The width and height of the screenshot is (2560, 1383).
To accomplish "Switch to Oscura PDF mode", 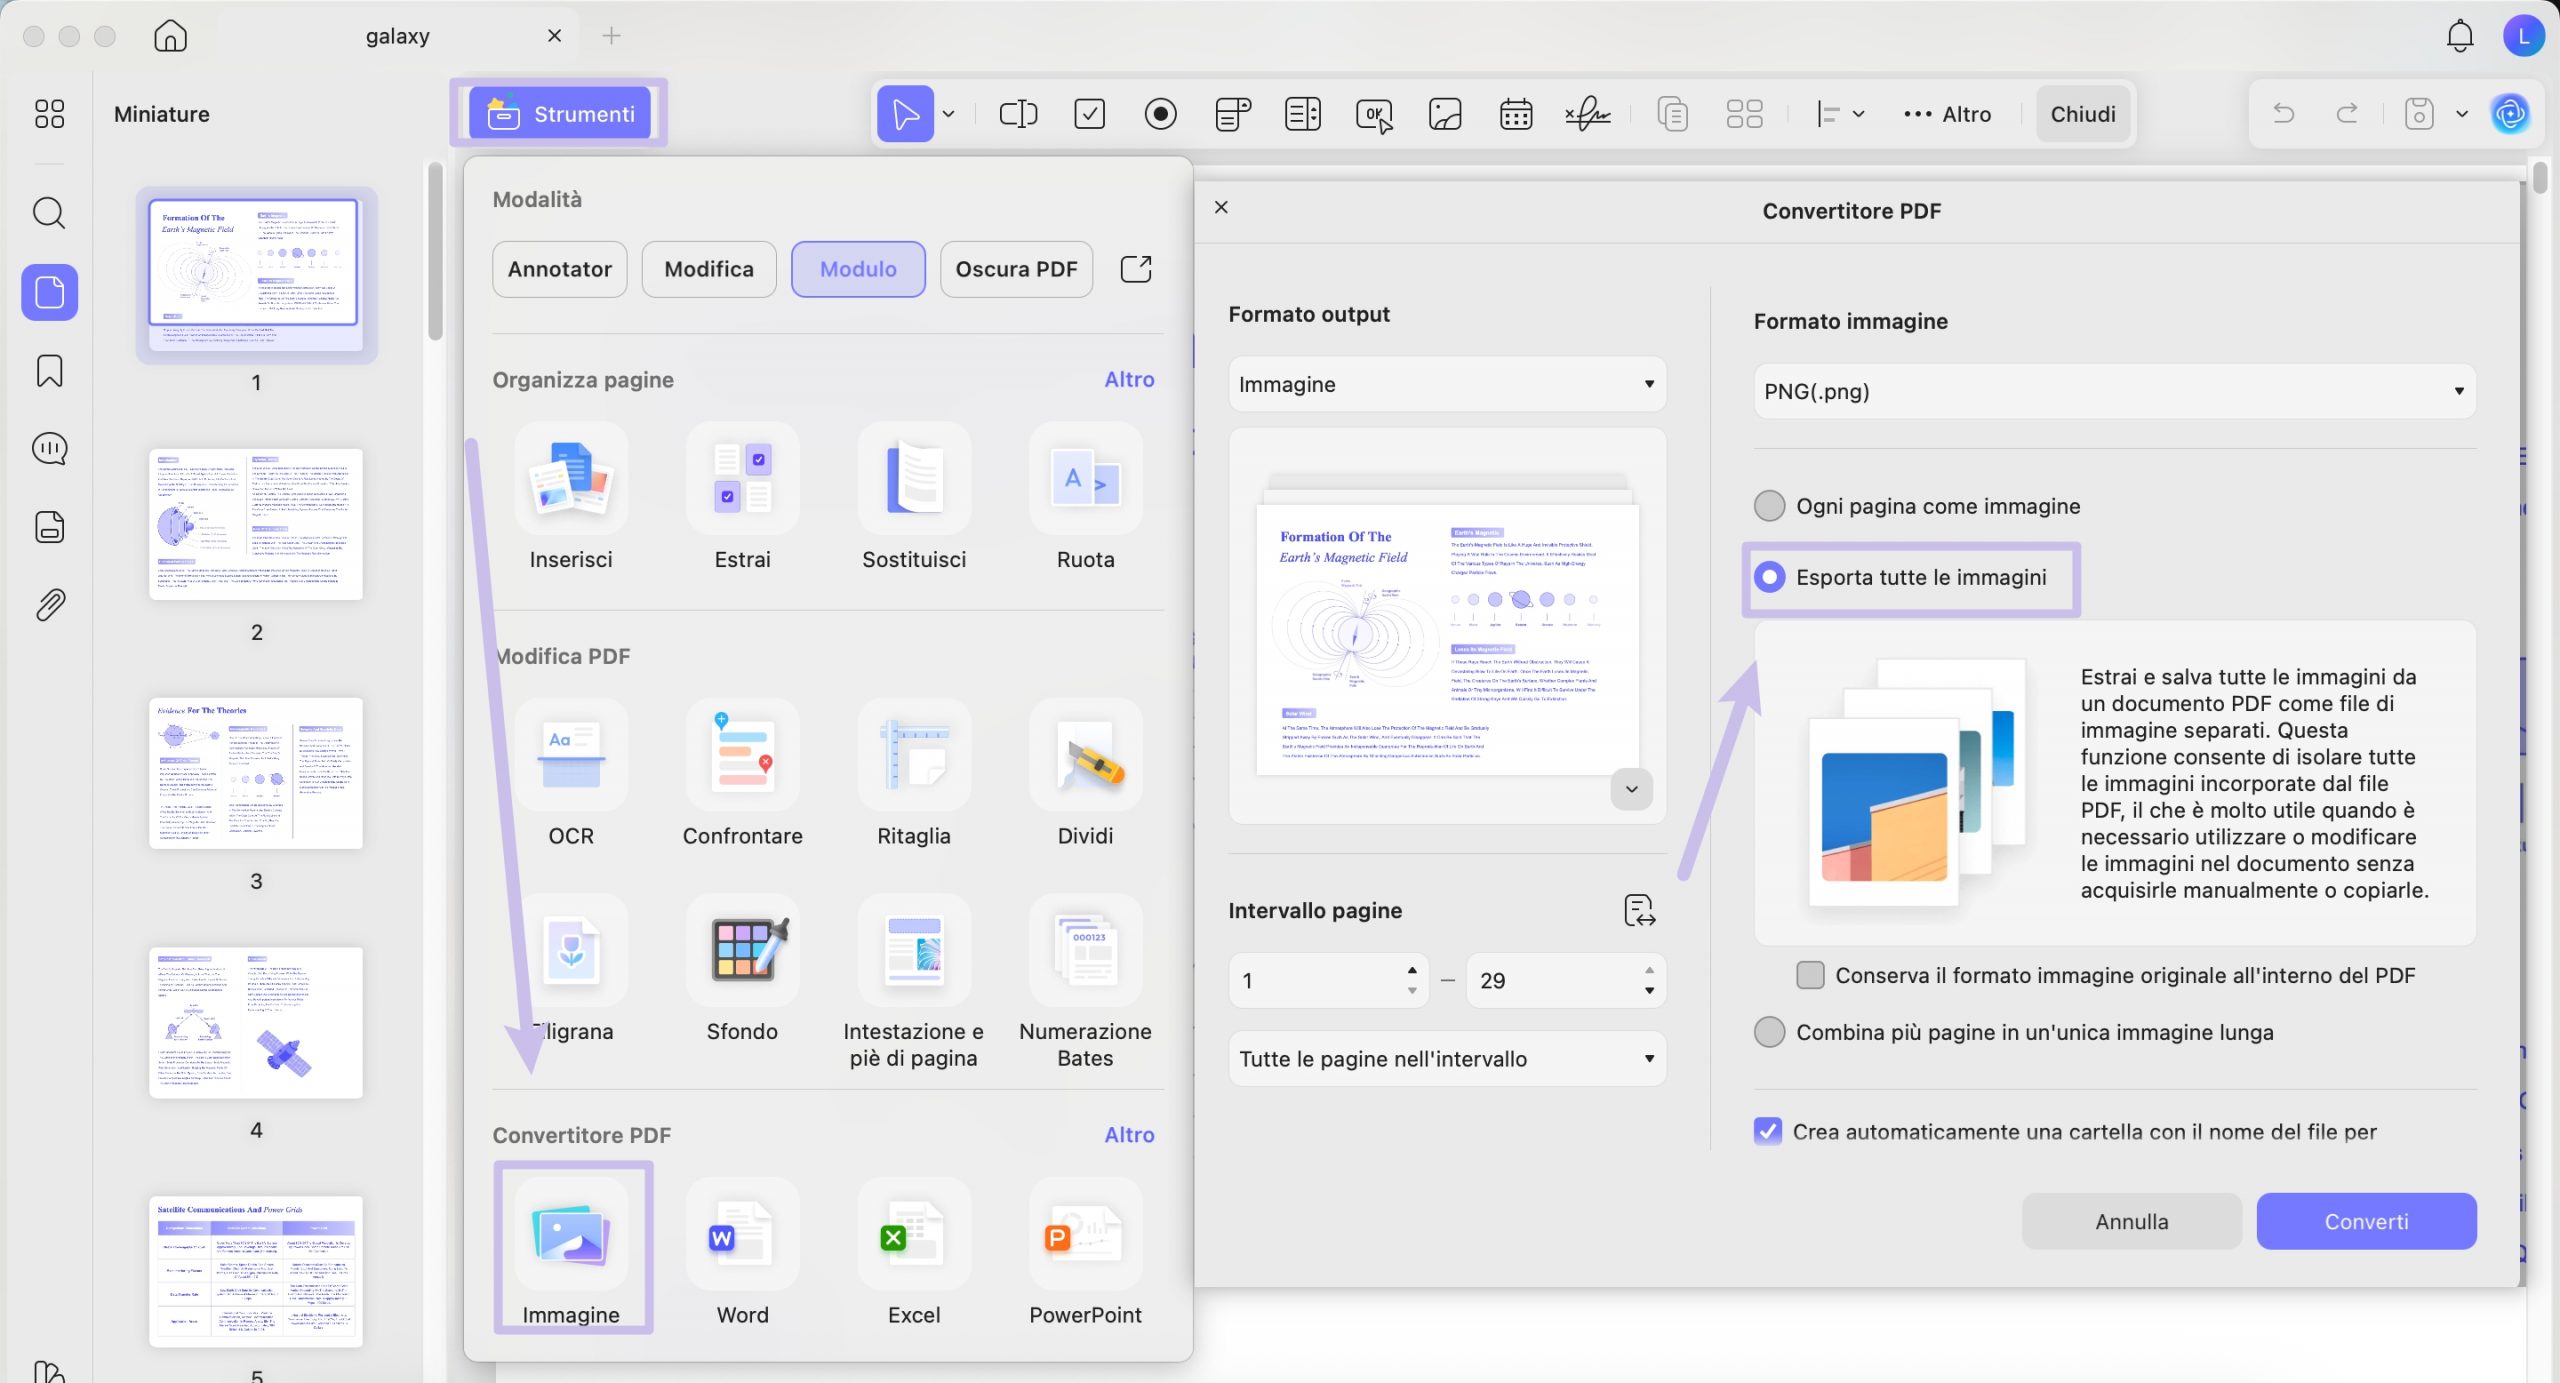I will click(x=1015, y=269).
